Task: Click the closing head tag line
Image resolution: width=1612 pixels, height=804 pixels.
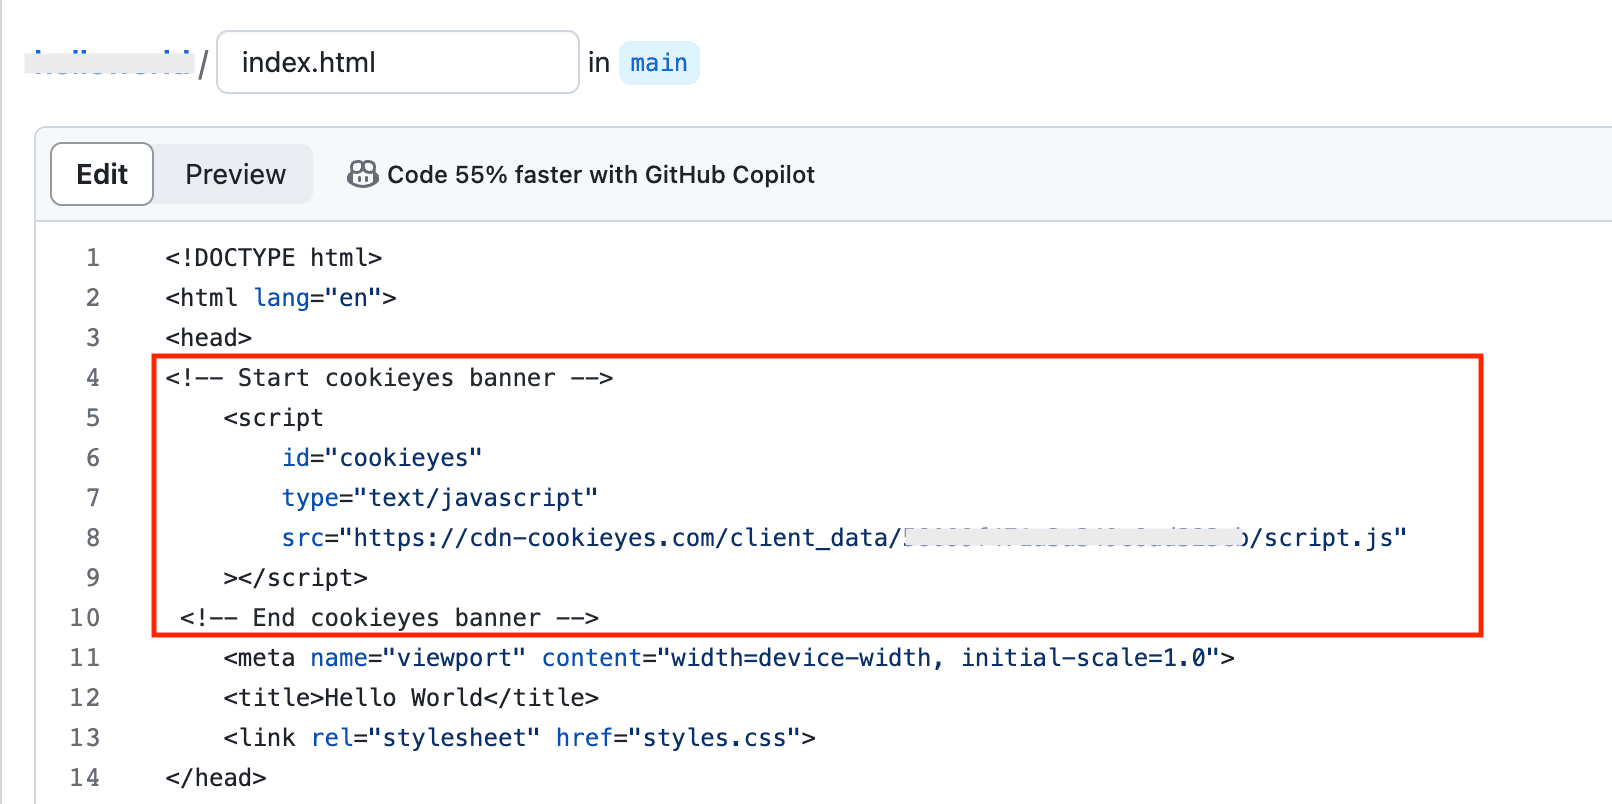Action: tap(216, 778)
